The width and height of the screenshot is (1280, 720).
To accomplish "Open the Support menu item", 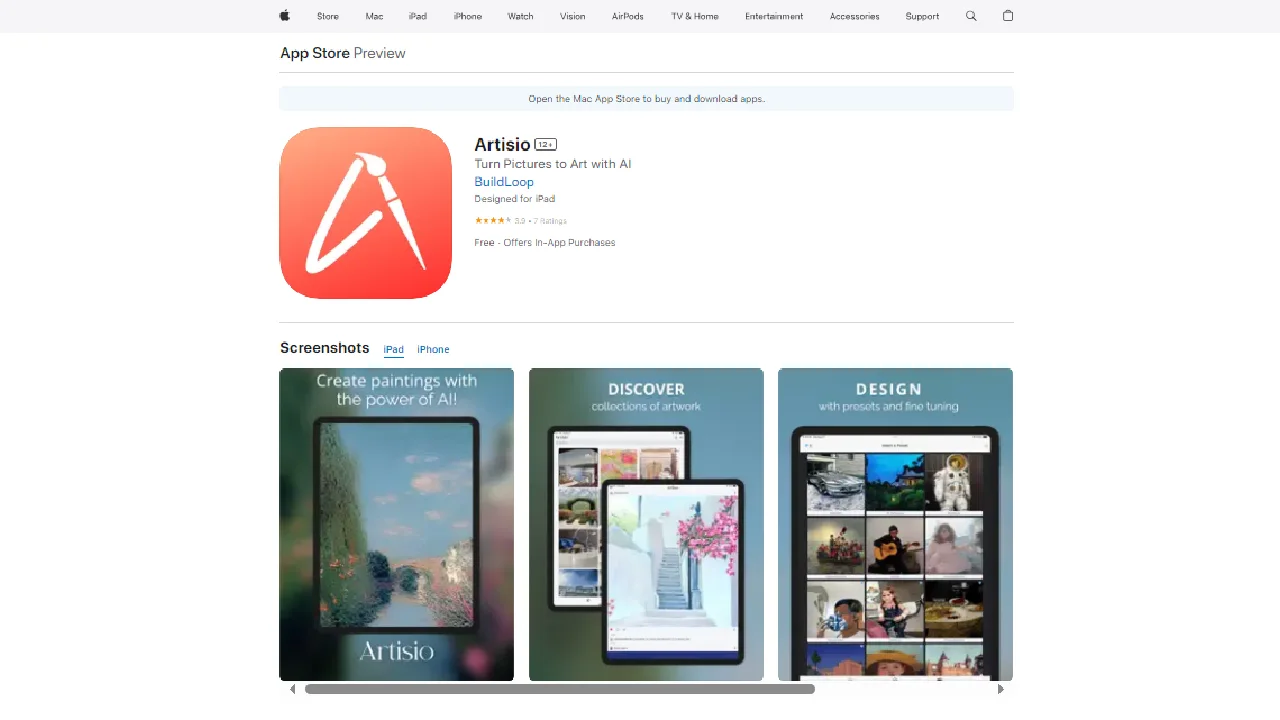I will (922, 16).
